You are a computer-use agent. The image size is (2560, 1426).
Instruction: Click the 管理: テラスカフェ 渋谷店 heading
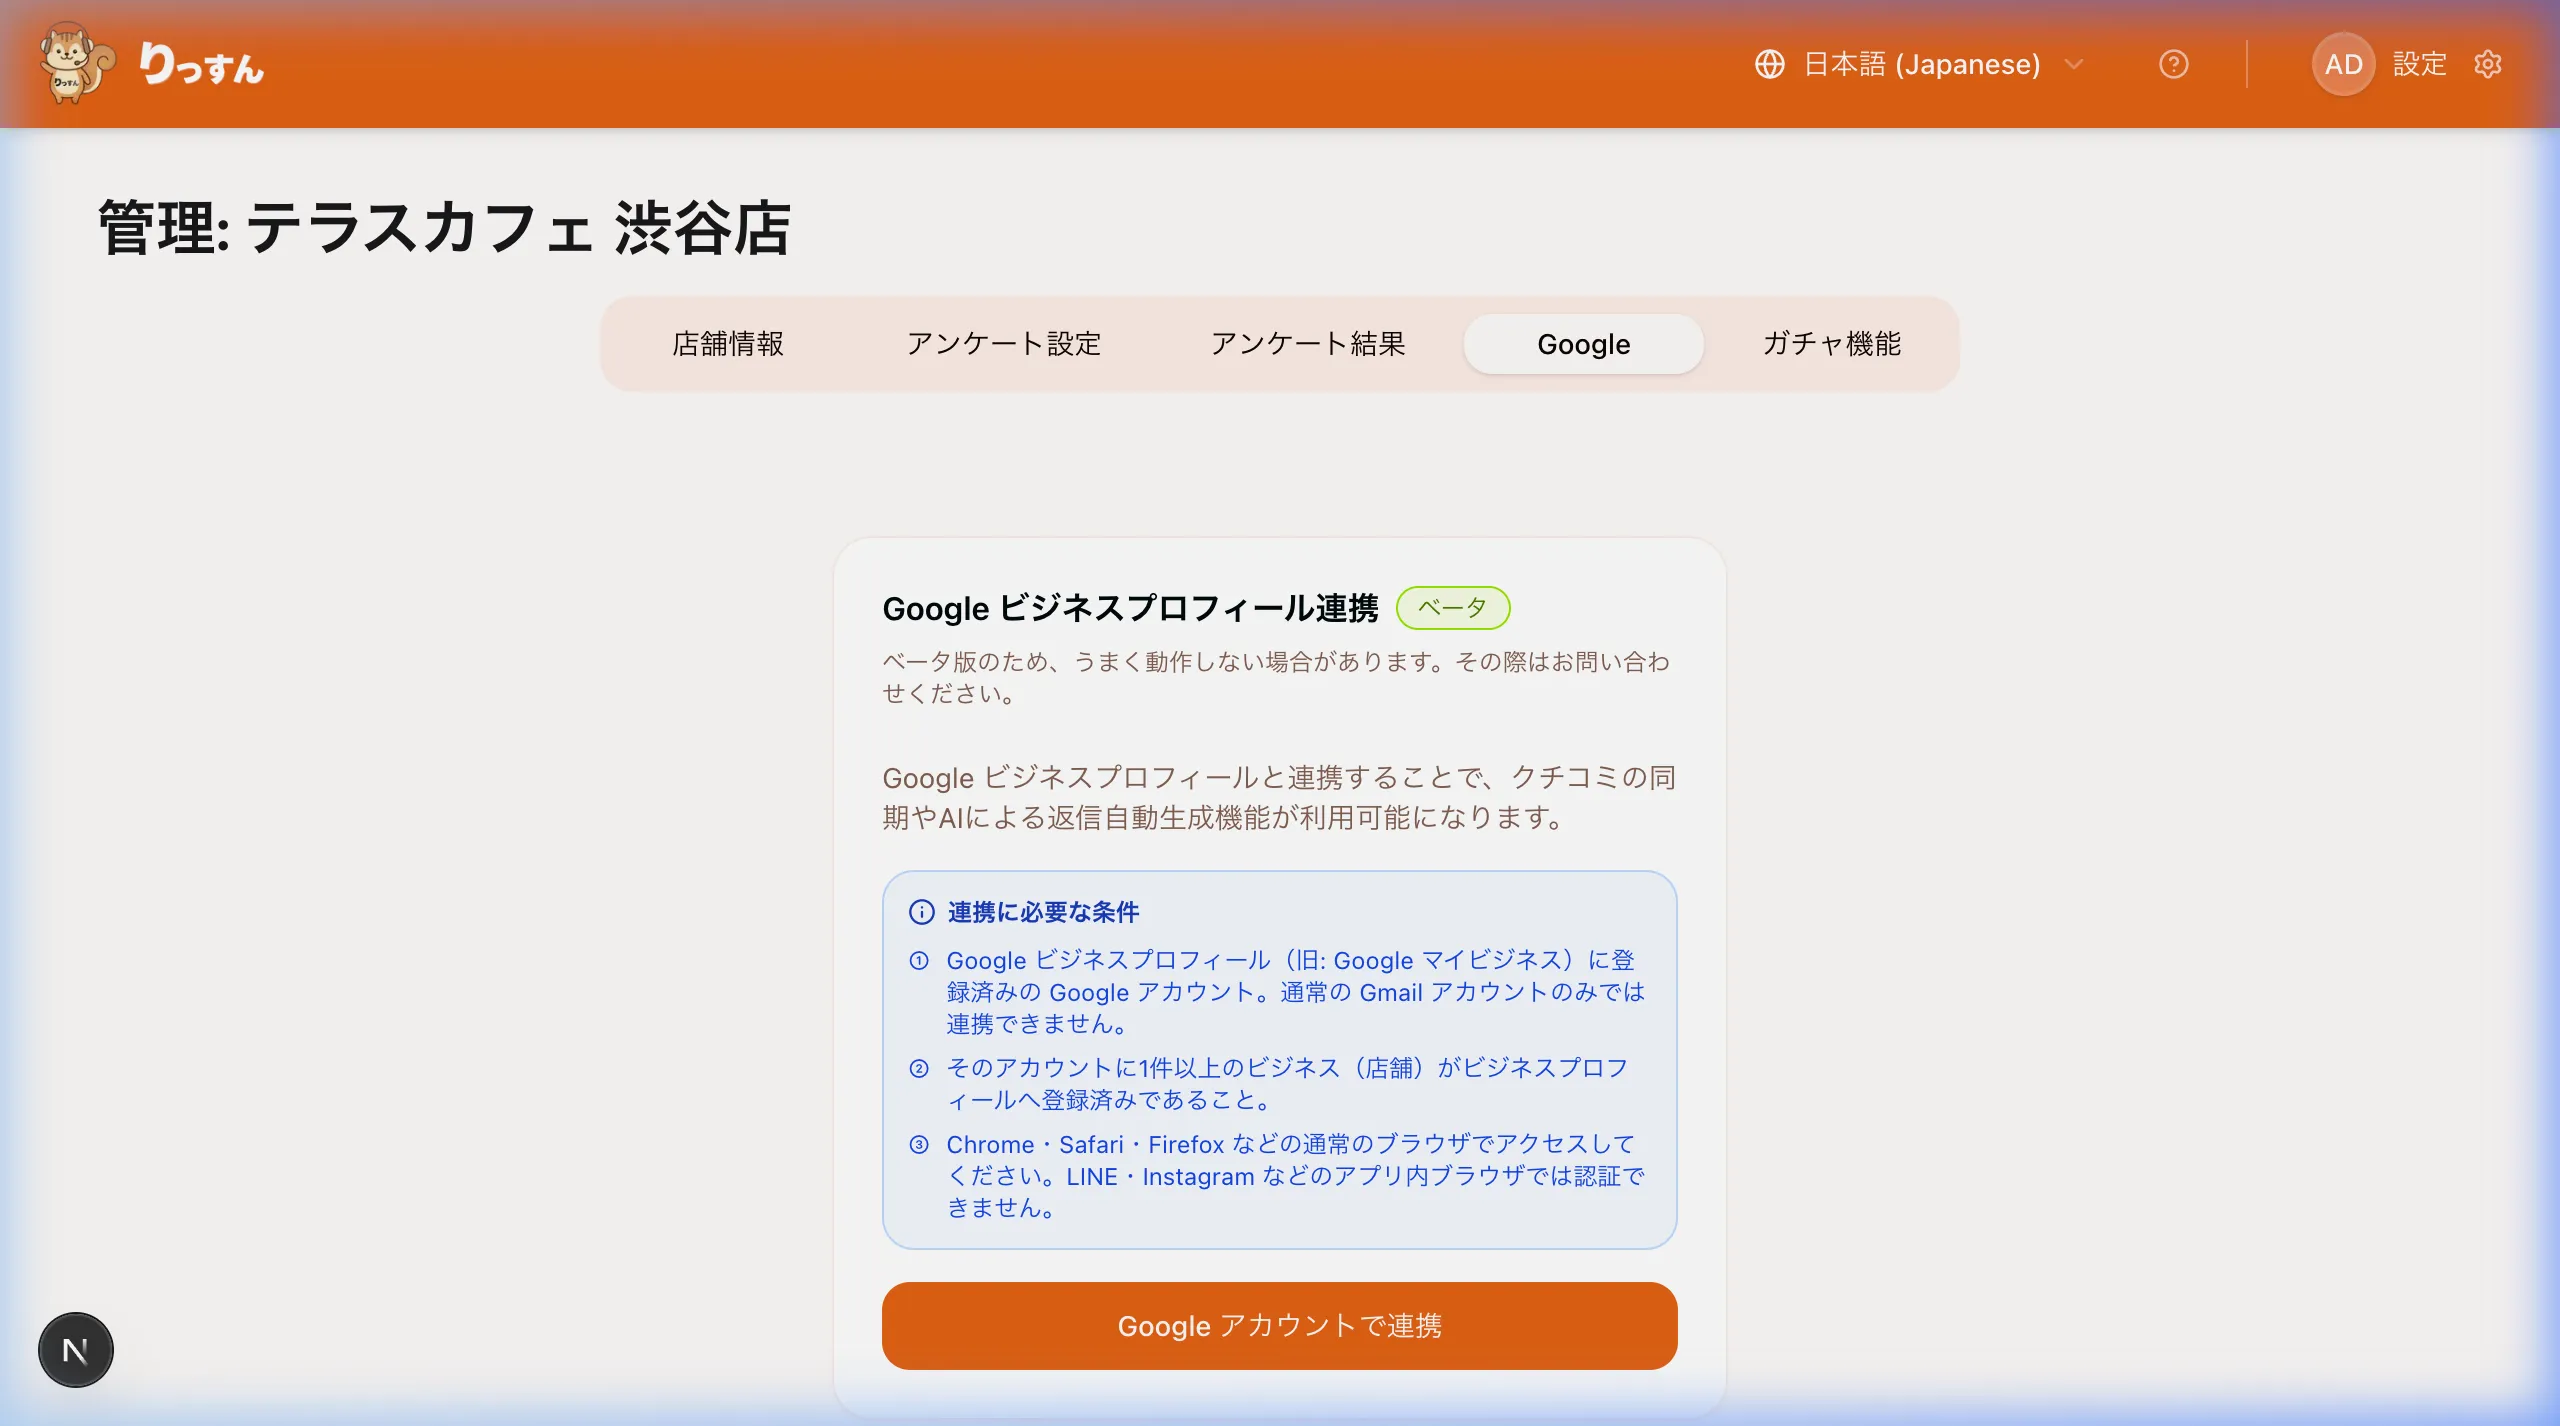(x=445, y=228)
